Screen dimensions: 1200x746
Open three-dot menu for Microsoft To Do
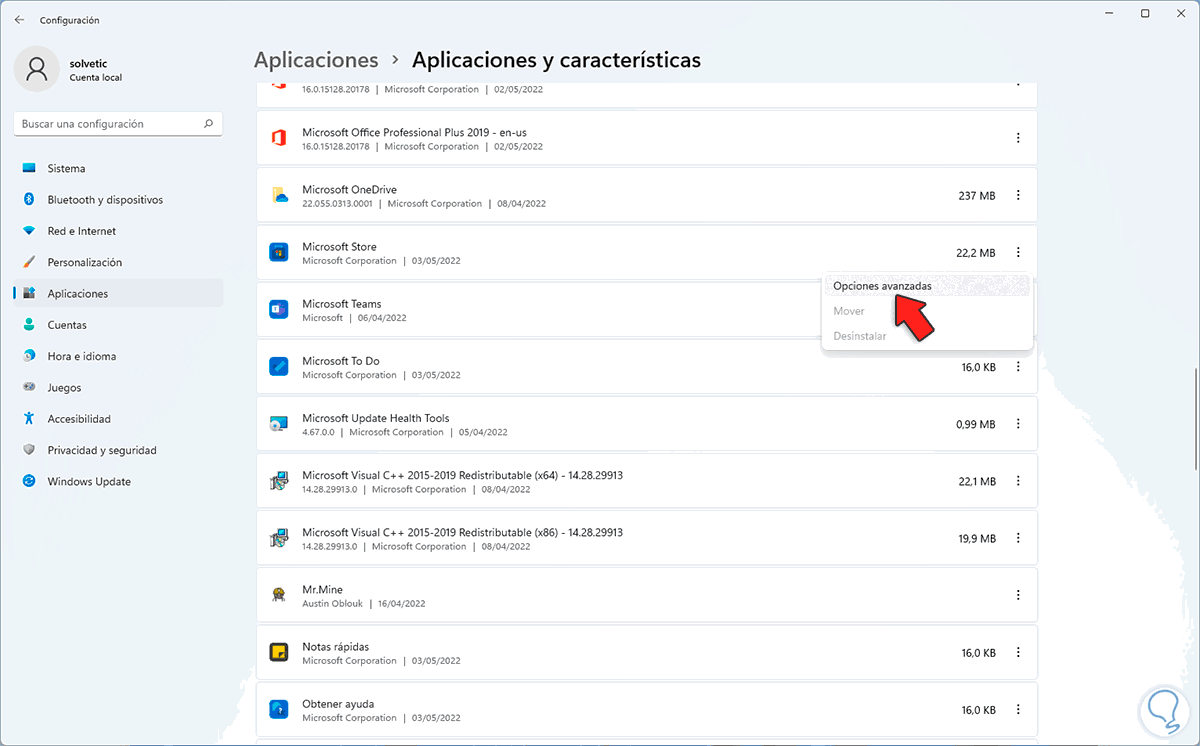(1018, 367)
